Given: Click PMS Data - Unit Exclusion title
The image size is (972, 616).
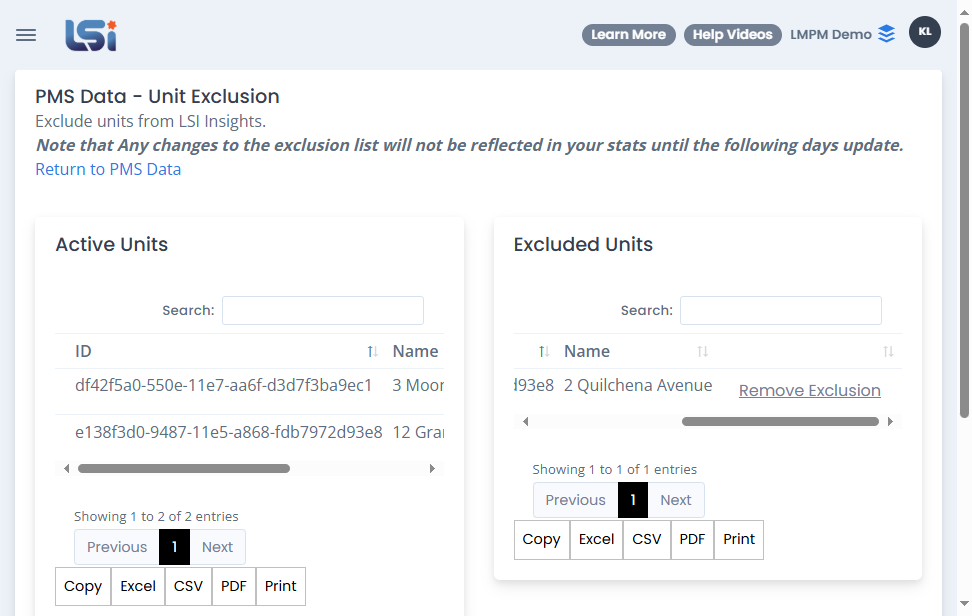Looking at the screenshot, I should (x=157, y=96).
